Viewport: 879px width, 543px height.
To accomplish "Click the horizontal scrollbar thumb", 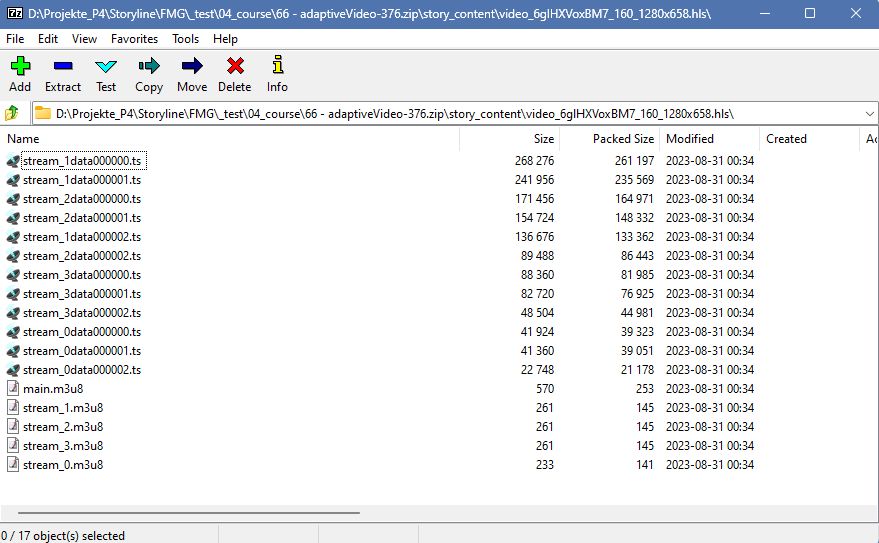I will pyautogui.click(x=188, y=512).
